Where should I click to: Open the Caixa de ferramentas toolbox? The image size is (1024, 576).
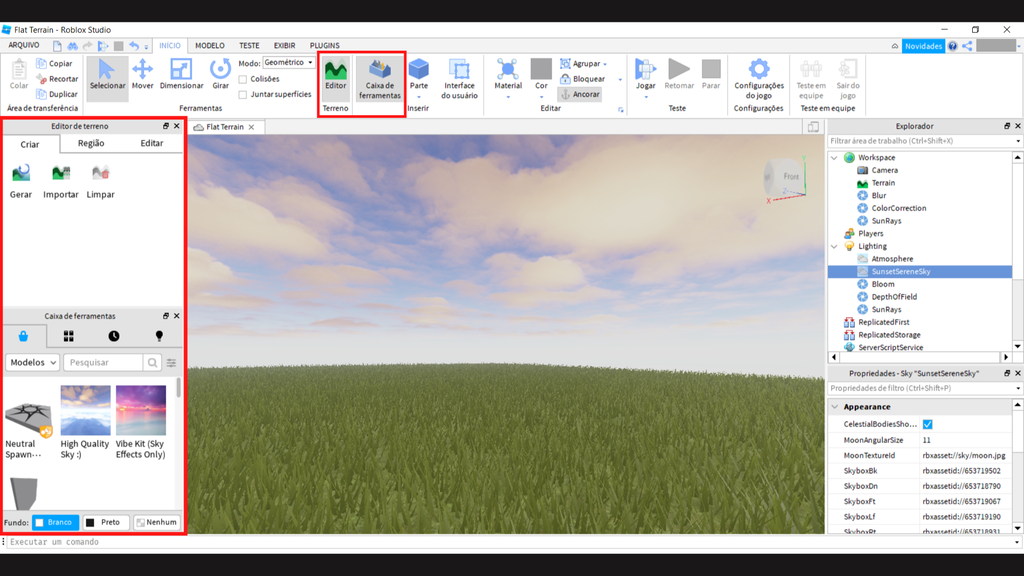pyautogui.click(x=379, y=79)
